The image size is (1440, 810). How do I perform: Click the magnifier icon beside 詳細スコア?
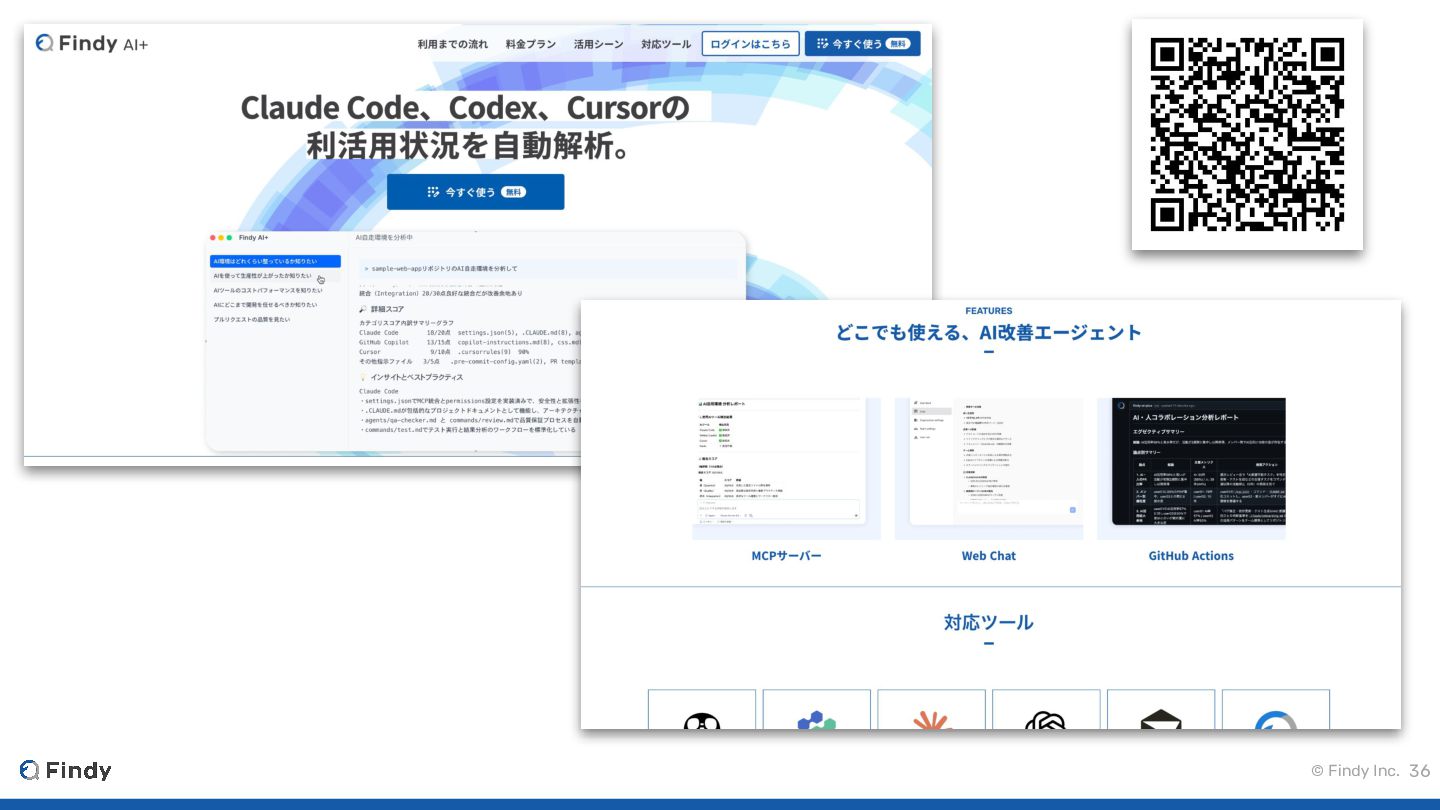(x=364, y=310)
